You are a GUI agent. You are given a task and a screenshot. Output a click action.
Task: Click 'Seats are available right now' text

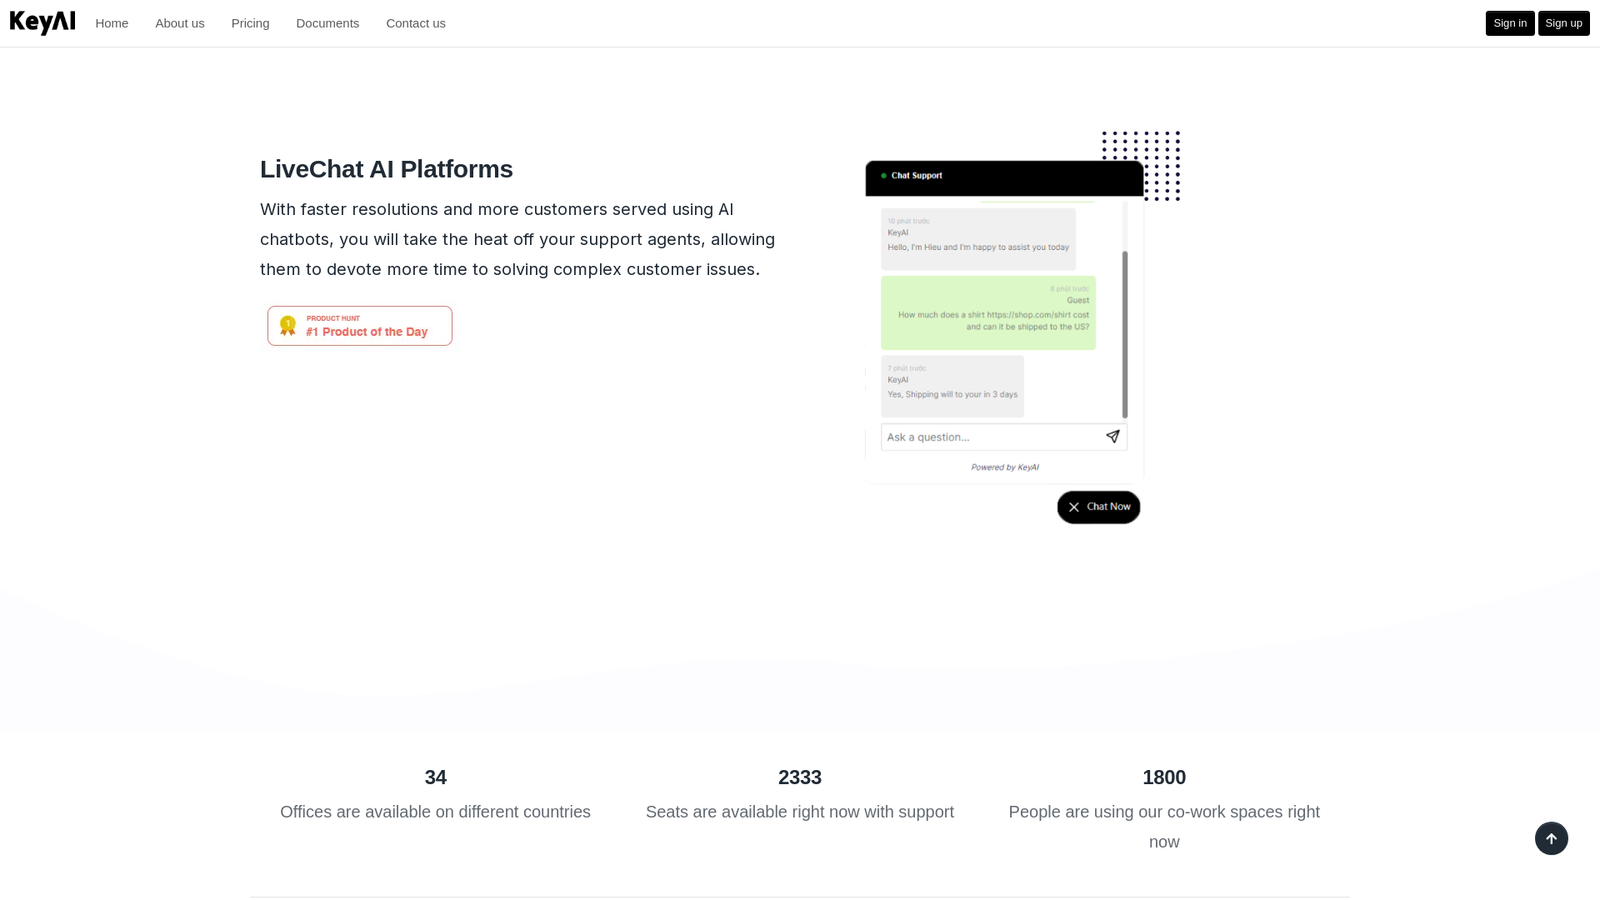(x=800, y=812)
